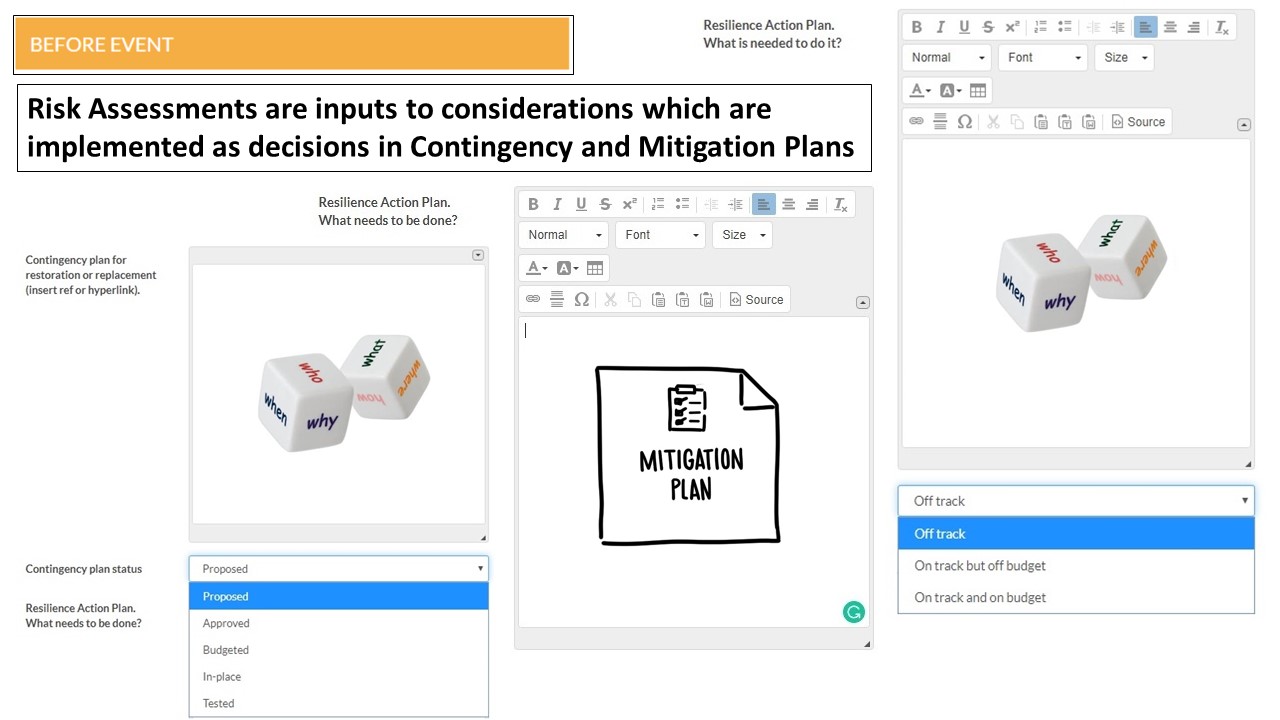Click the green Grammarly icon

853,612
